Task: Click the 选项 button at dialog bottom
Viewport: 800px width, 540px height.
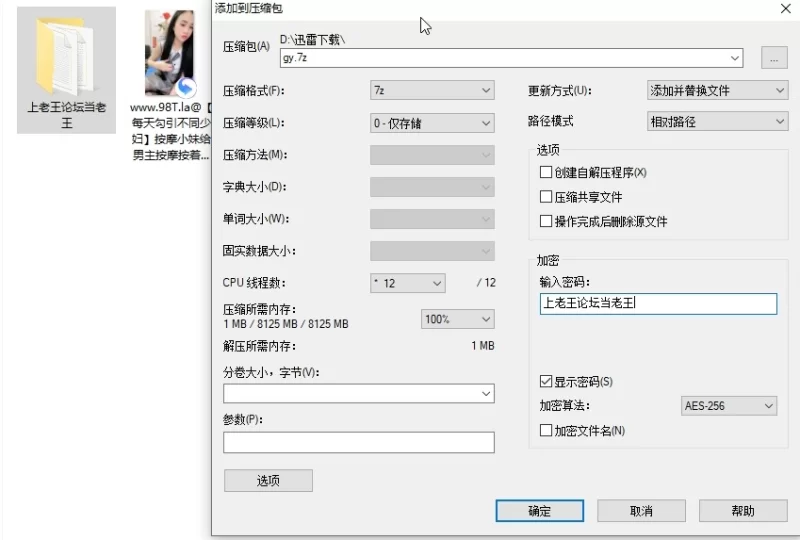Action: [x=268, y=480]
